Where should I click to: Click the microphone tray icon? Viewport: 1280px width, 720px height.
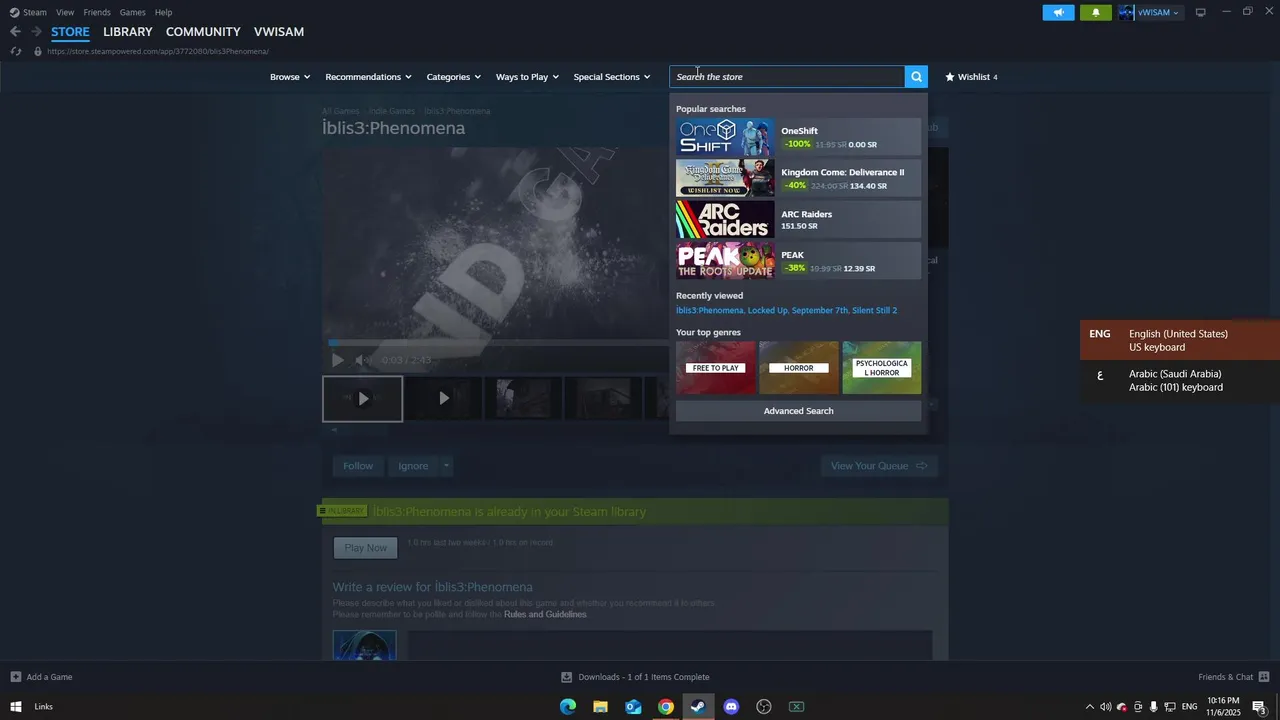point(1154,707)
